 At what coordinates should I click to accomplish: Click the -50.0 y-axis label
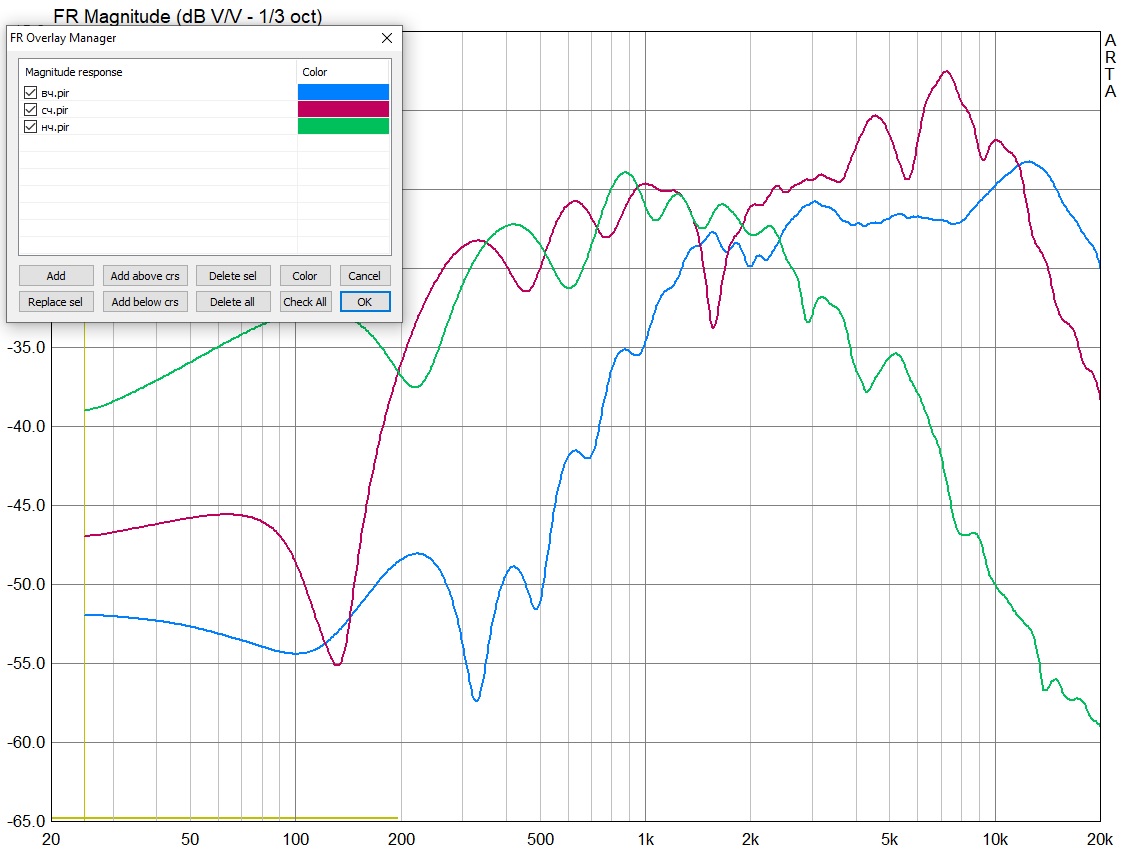click(26, 584)
